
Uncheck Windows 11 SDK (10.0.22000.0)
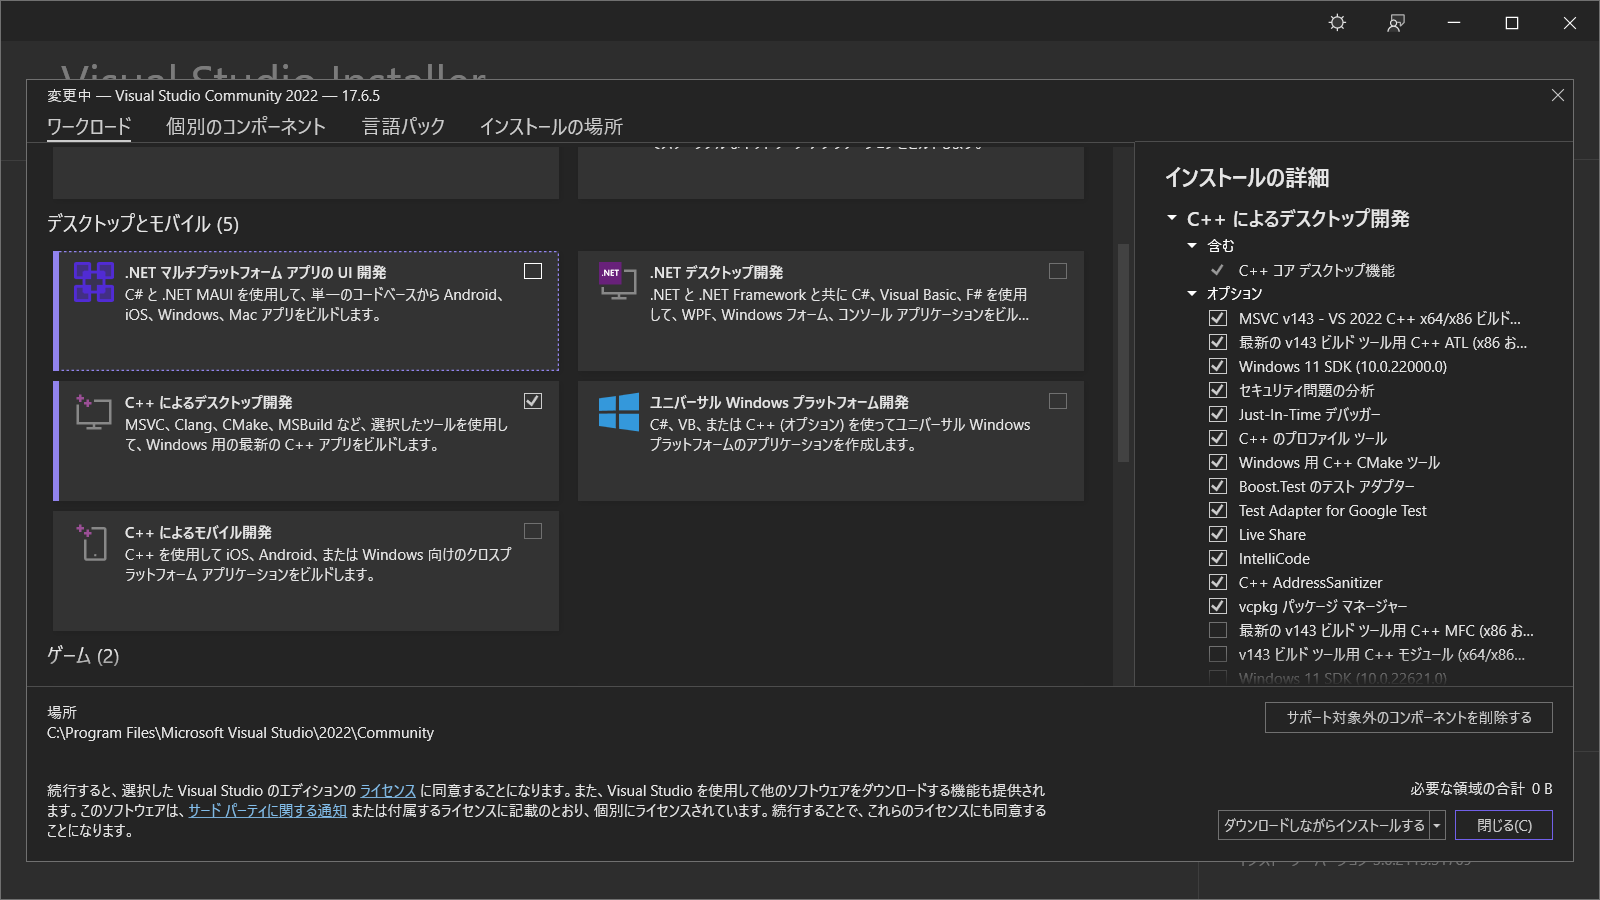point(1218,366)
